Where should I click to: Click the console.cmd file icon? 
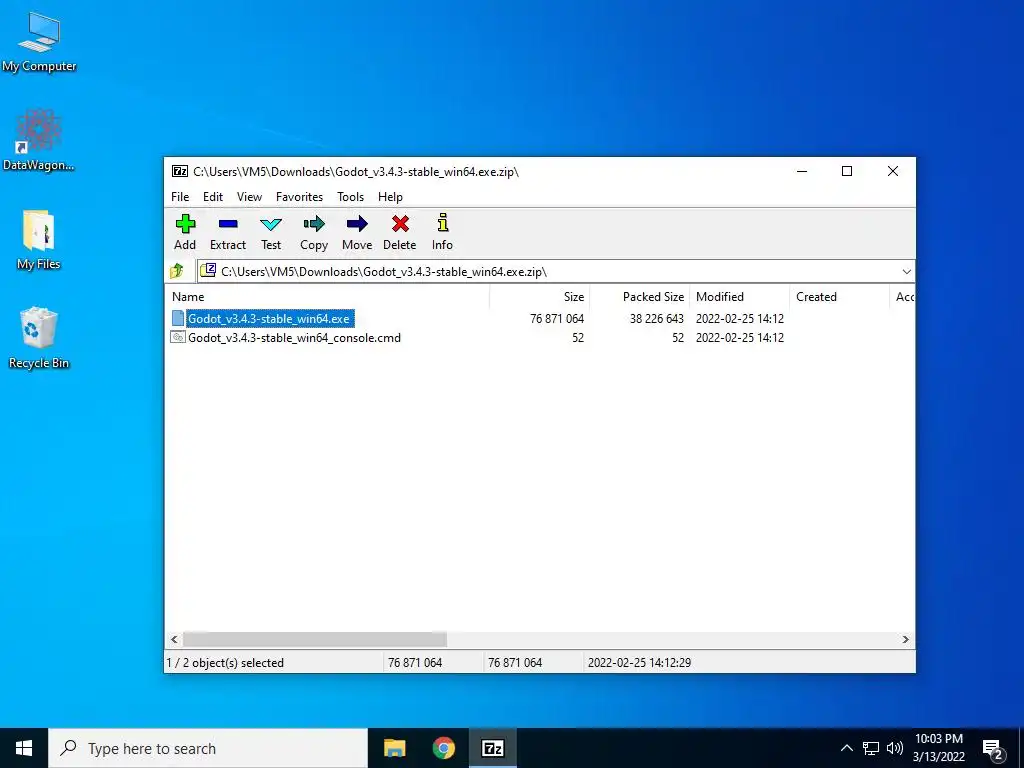(x=178, y=337)
